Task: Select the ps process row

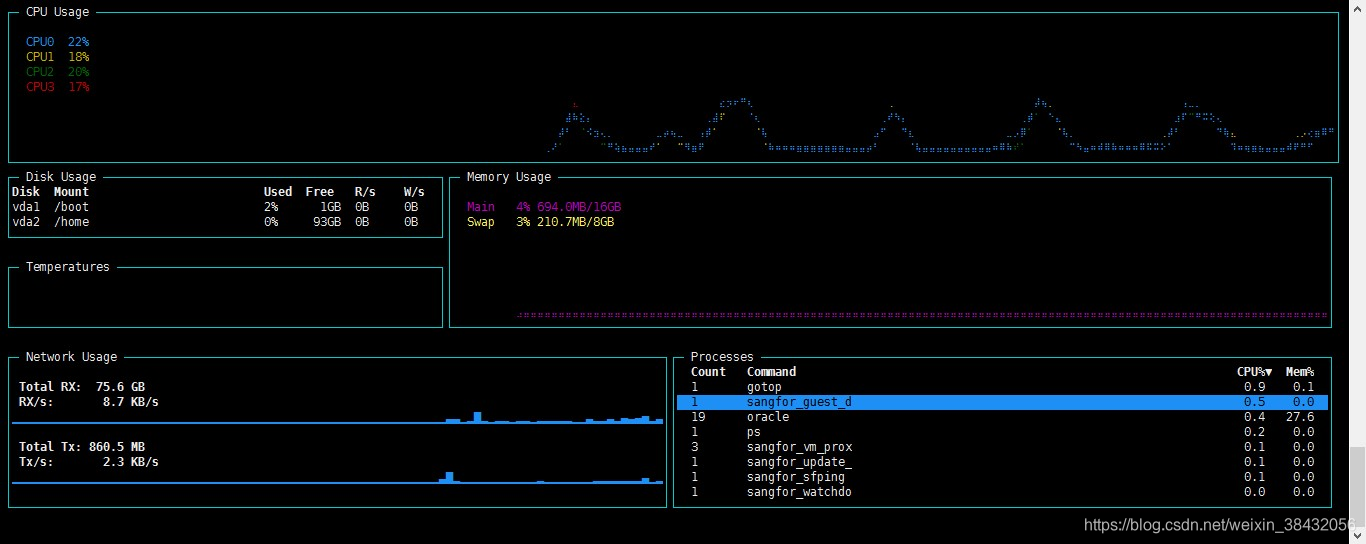Action: (x=1002, y=432)
